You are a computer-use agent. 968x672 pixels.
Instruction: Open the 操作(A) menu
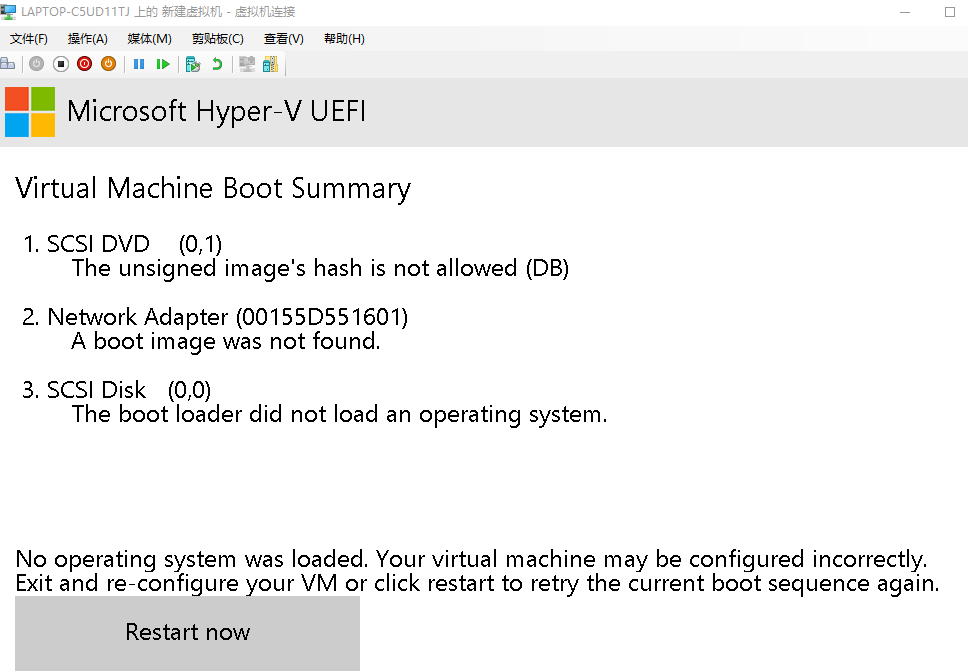[x=87, y=39]
